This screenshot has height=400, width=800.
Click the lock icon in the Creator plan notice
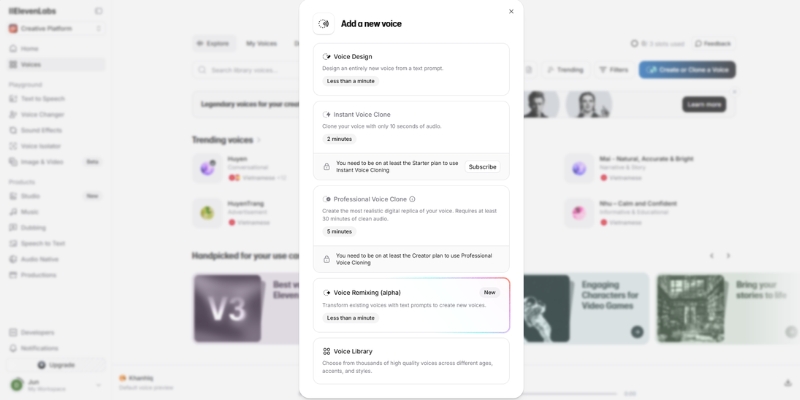pyautogui.click(x=326, y=259)
